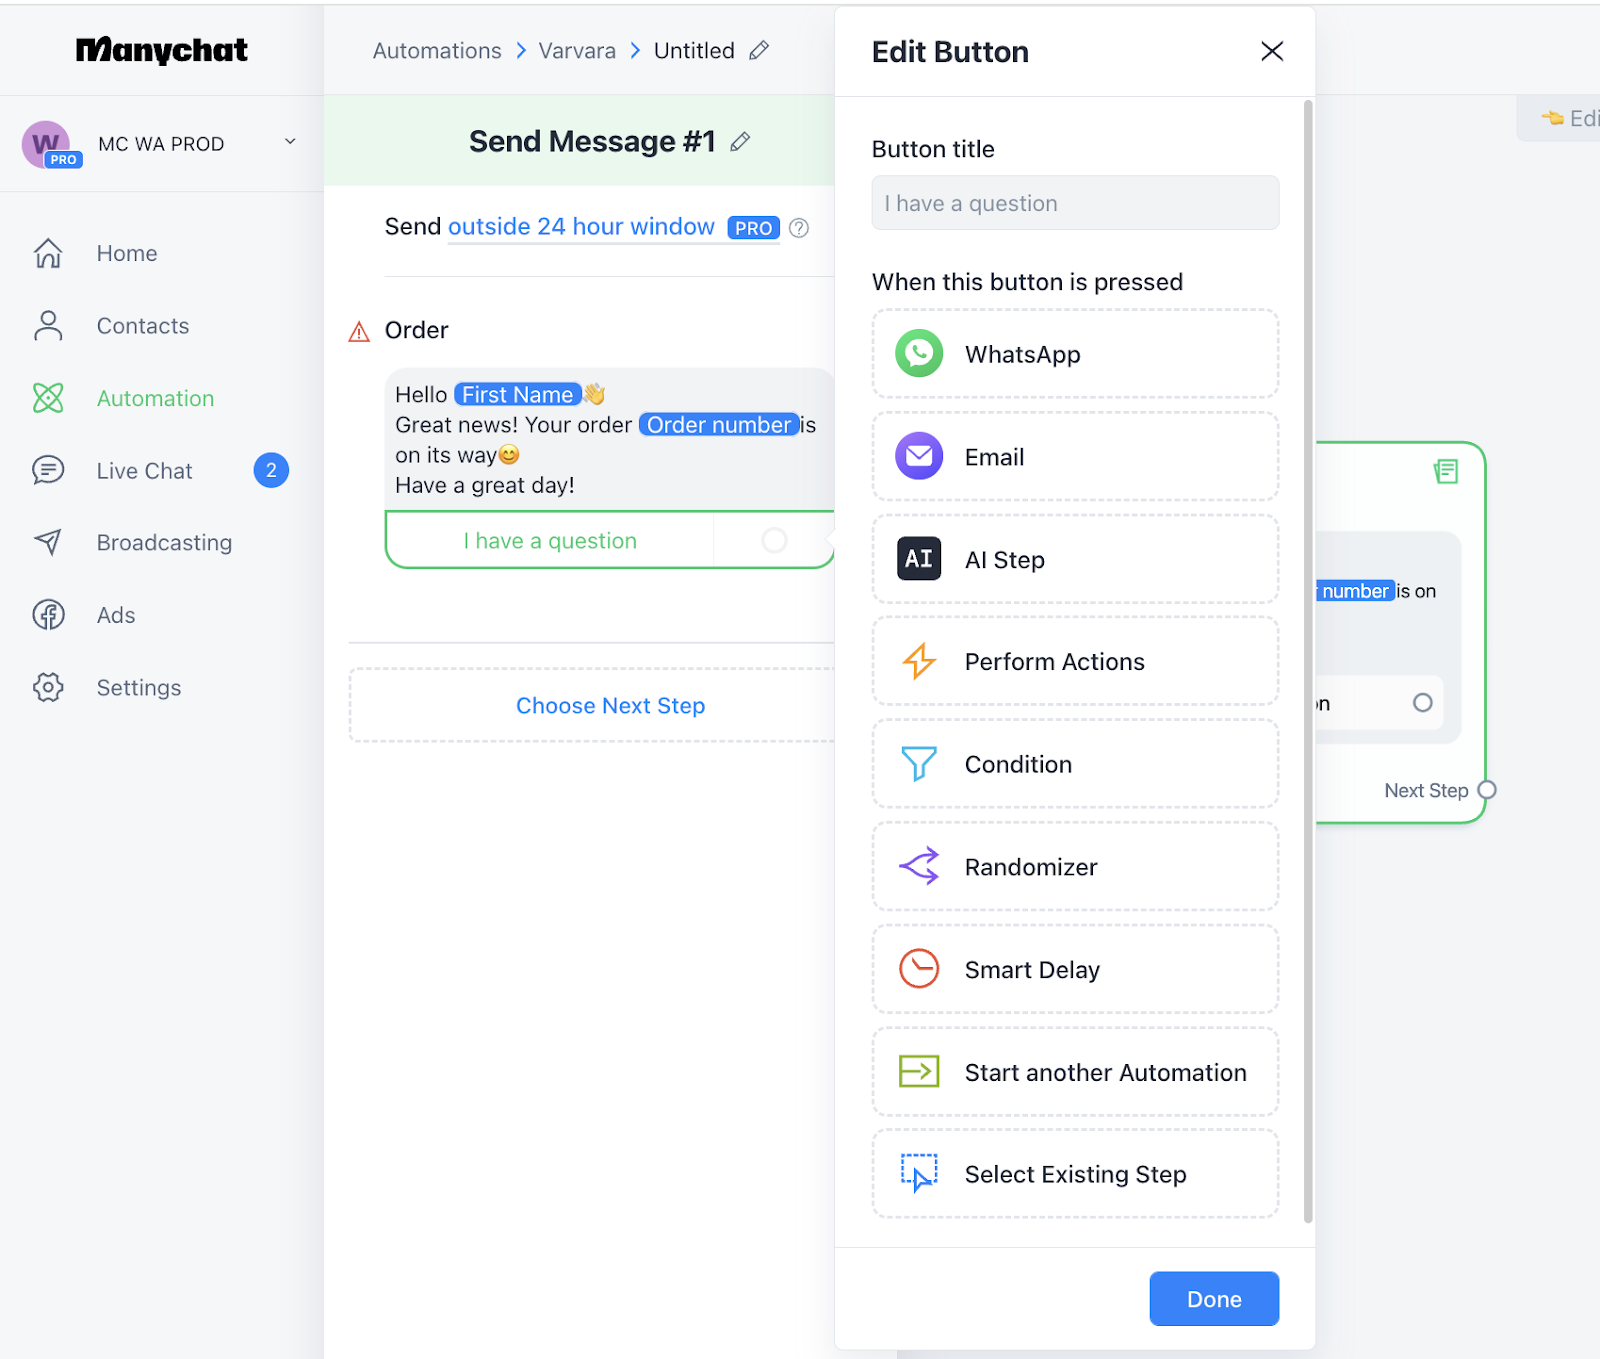Select the Email envelope icon
This screenshot has width=1600, height=1359.
tap(918, 457)
